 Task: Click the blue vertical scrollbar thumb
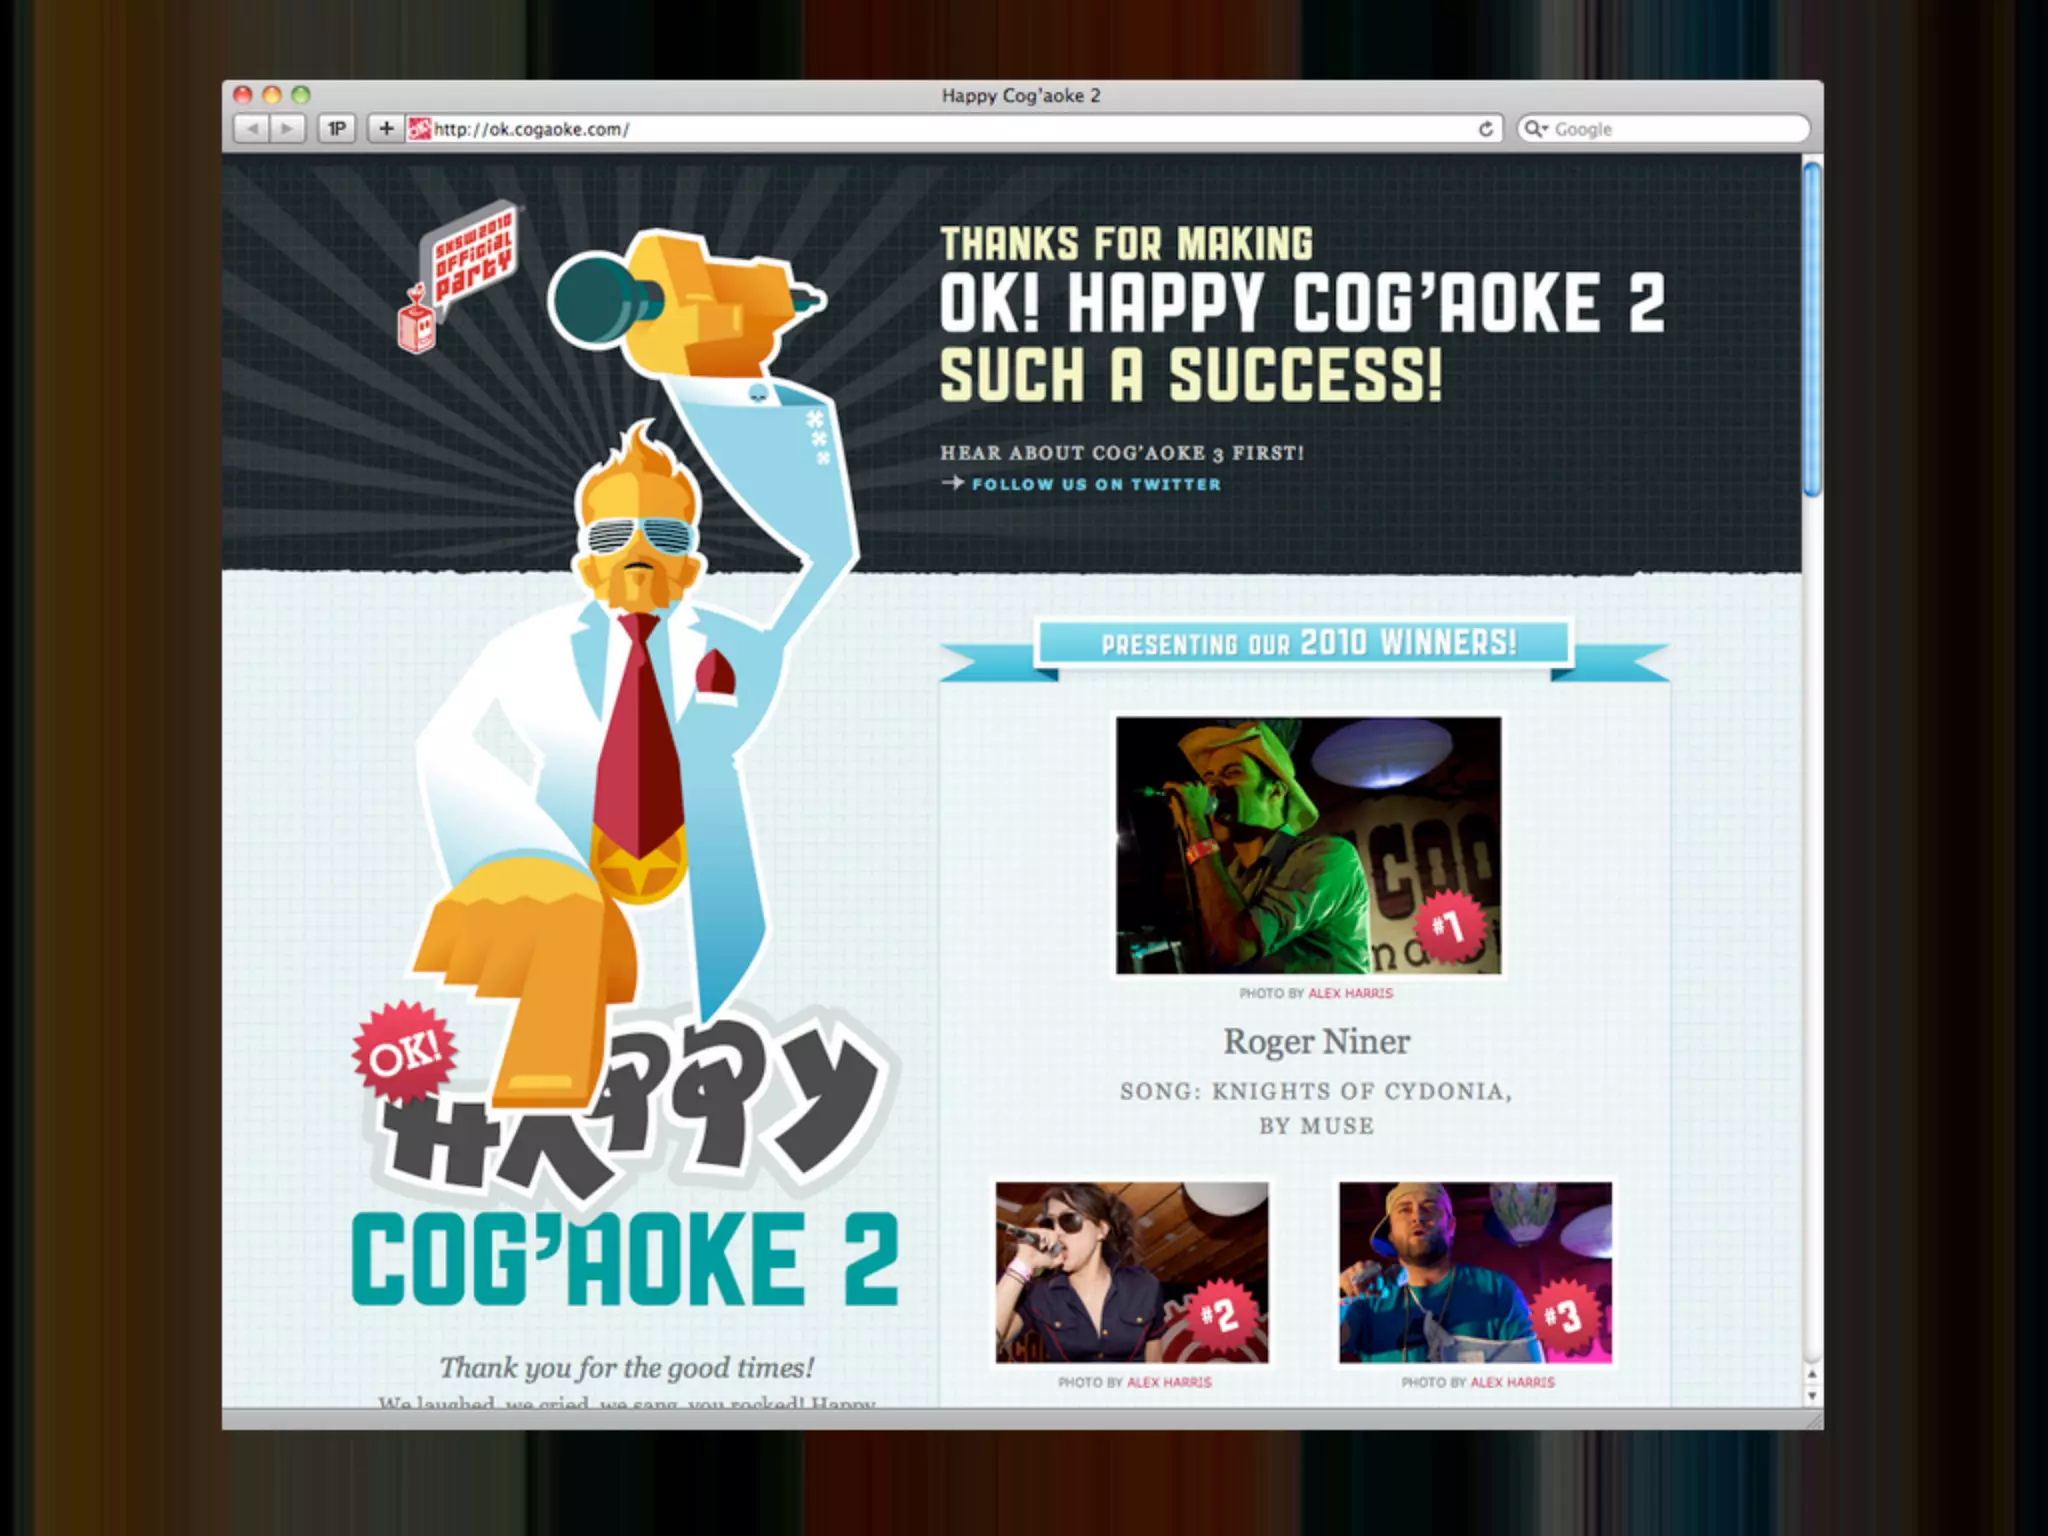[1812, 328]
